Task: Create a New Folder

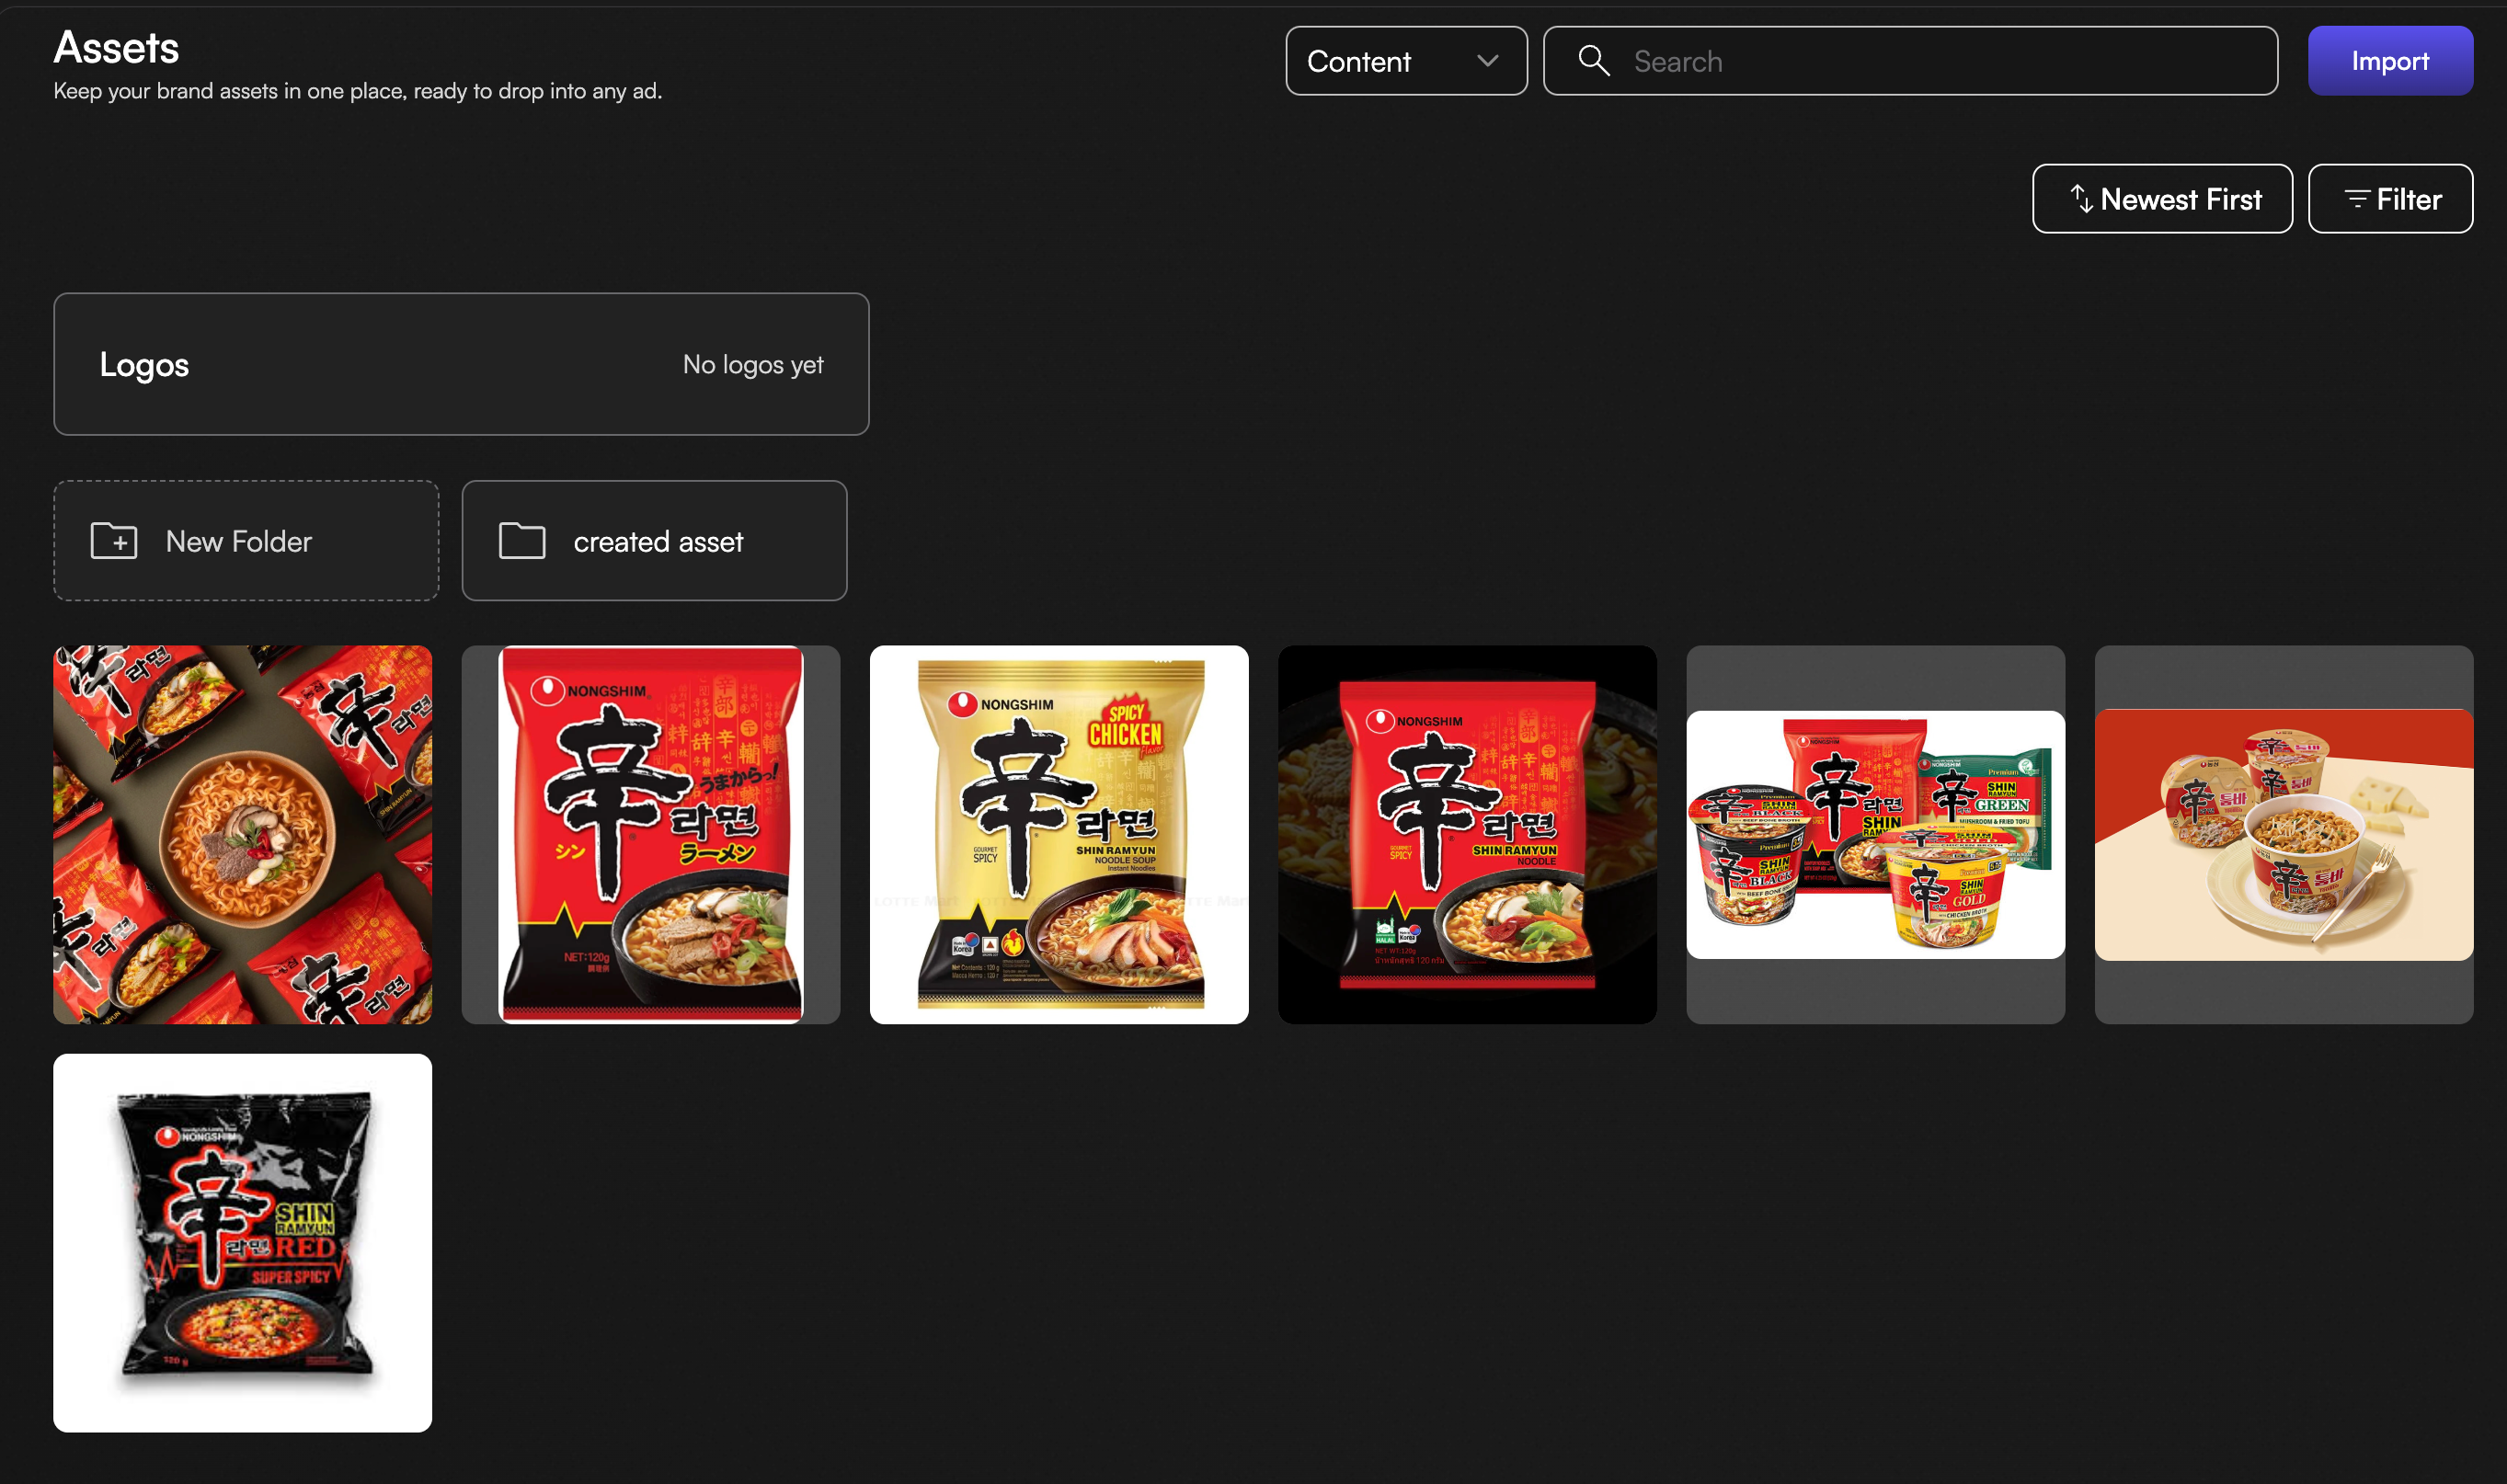Action: pyautogui.click(x=246, y=541)
